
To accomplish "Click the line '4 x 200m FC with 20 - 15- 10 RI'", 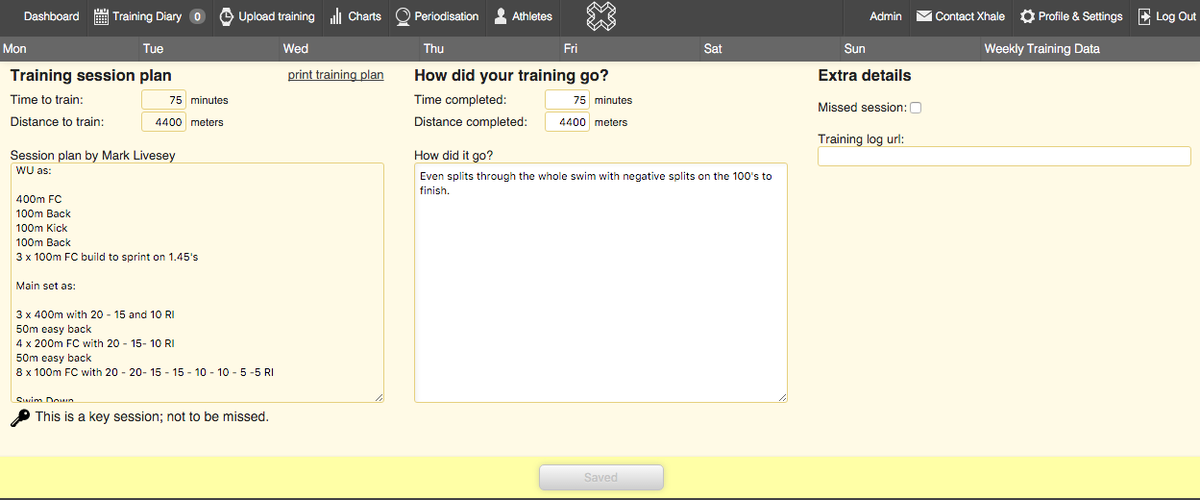I will [x=96, y=343].
